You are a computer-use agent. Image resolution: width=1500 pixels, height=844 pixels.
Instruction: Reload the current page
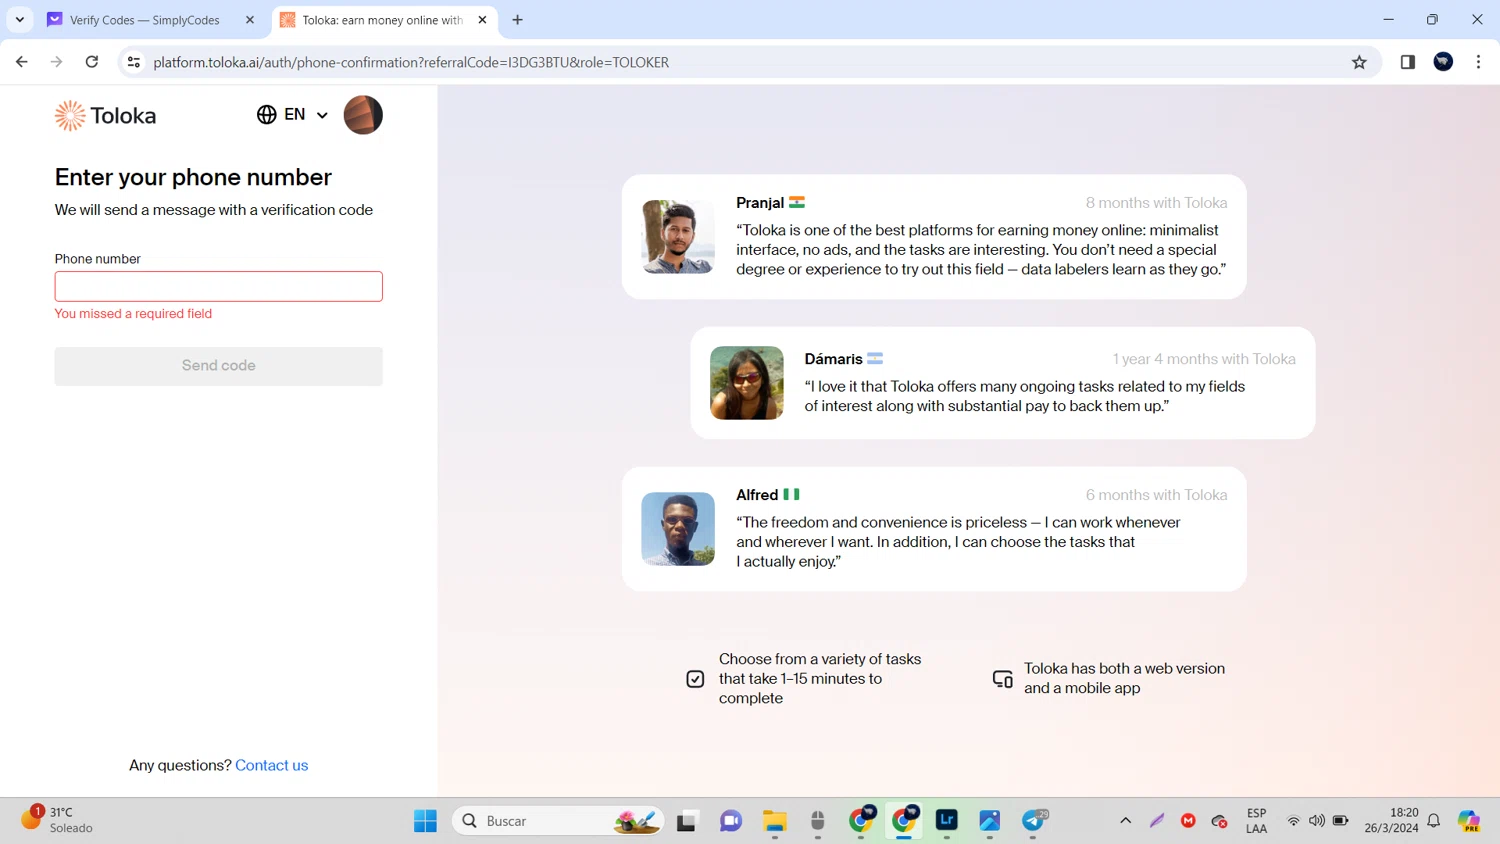coord(92,62)
